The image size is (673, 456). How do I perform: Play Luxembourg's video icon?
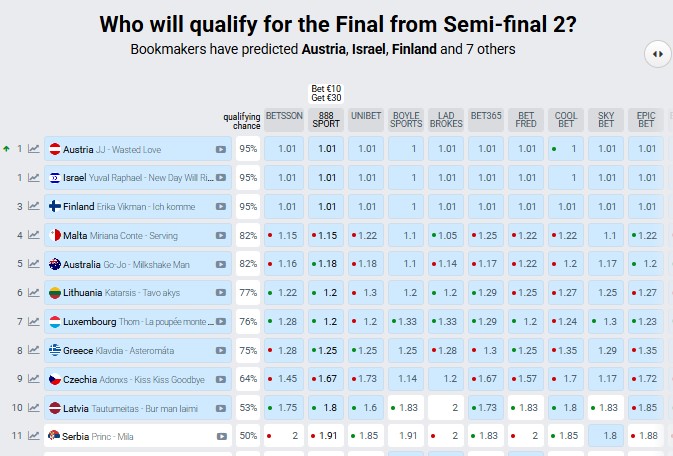[x=221, y=322]
